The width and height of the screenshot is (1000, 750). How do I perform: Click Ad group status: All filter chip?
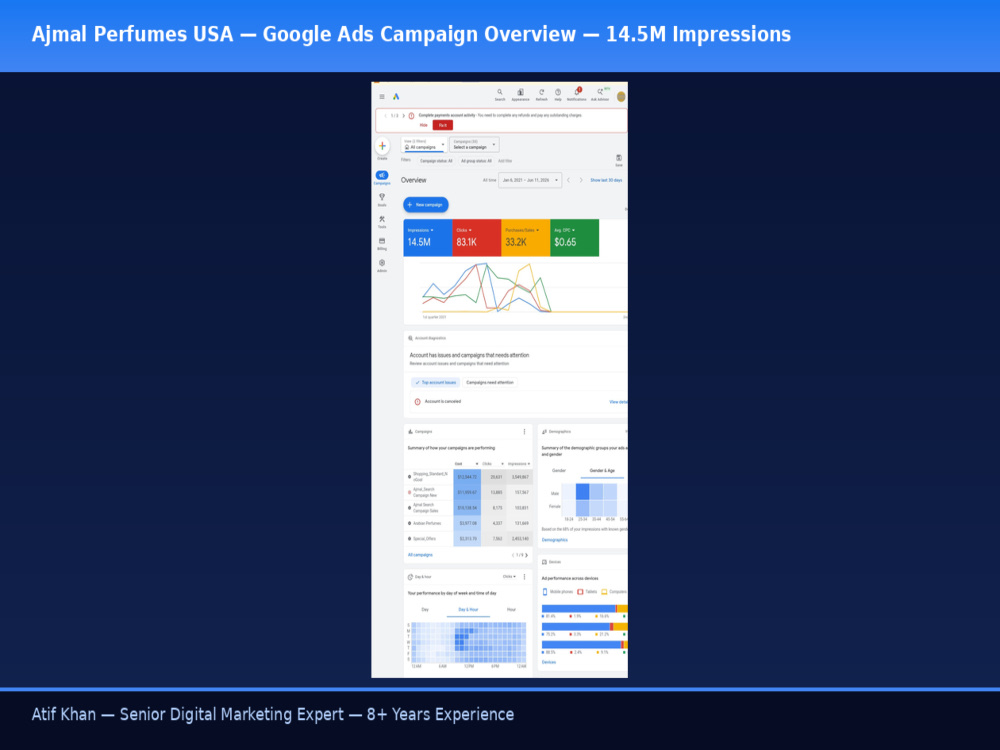[x=476, y=161]
